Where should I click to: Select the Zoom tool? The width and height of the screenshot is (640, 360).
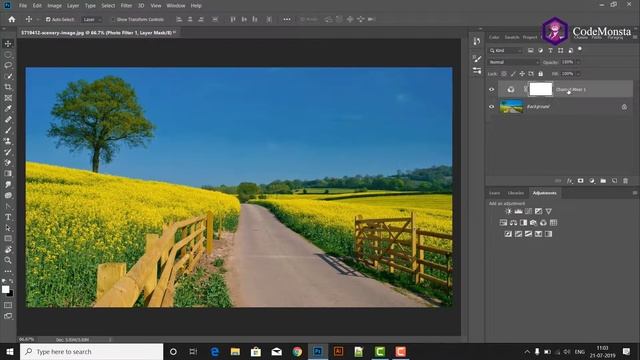pyautogui.click(x=8, y=260)
